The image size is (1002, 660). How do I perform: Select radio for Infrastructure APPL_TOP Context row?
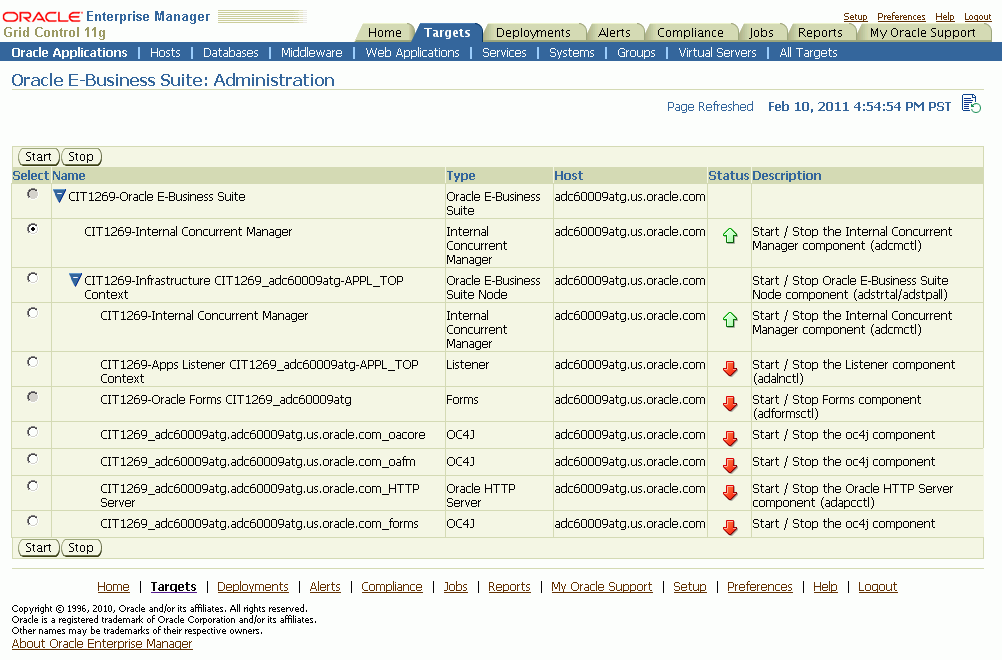pyautogui.click(x=32, y=277)
